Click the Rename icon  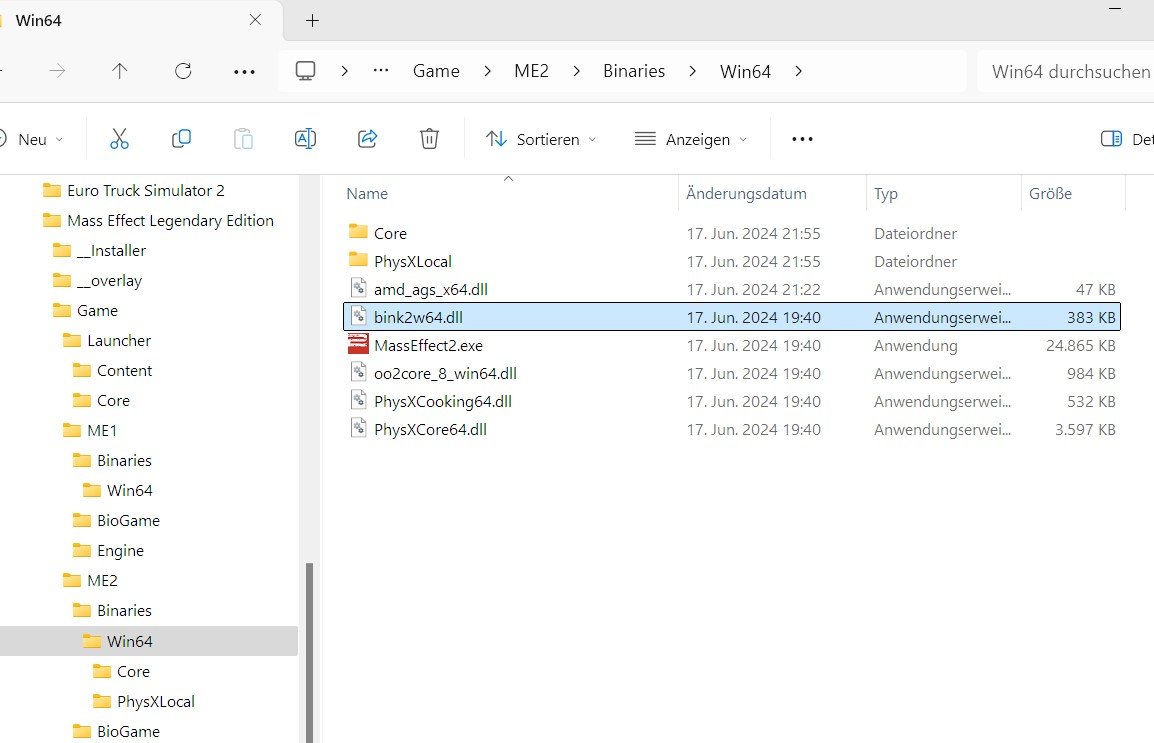(305, 138)
